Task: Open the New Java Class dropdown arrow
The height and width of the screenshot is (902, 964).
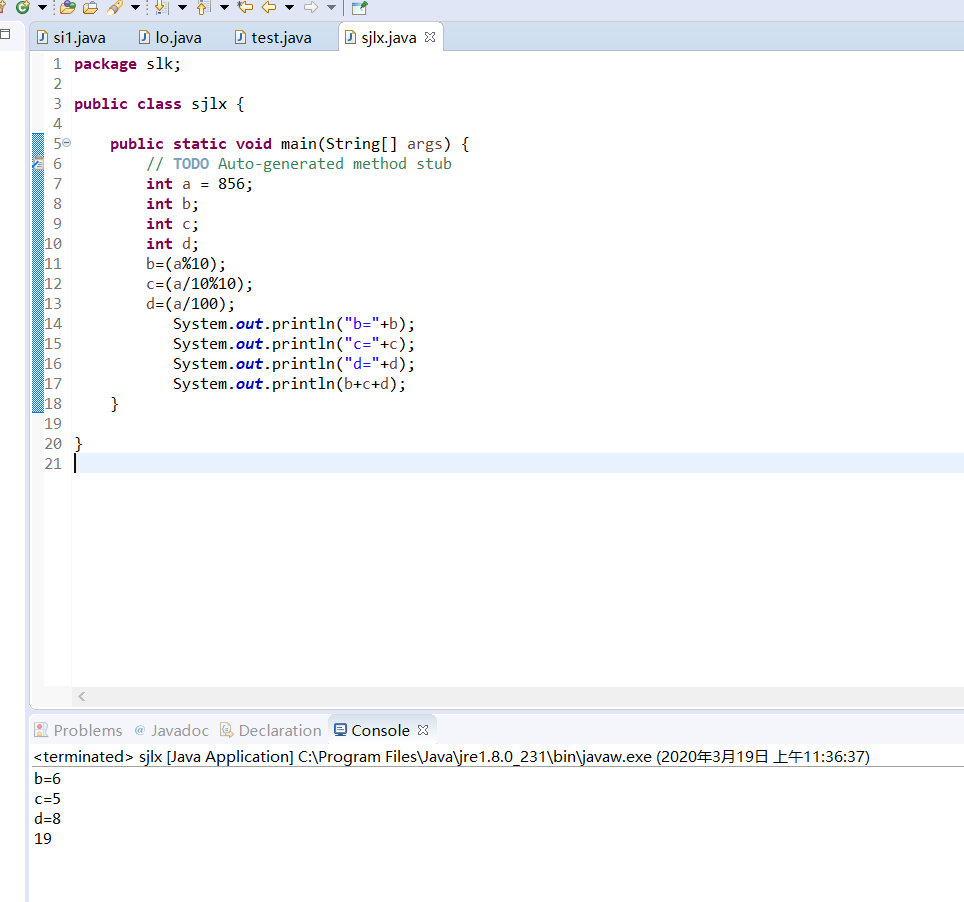Action: [42, 7]
